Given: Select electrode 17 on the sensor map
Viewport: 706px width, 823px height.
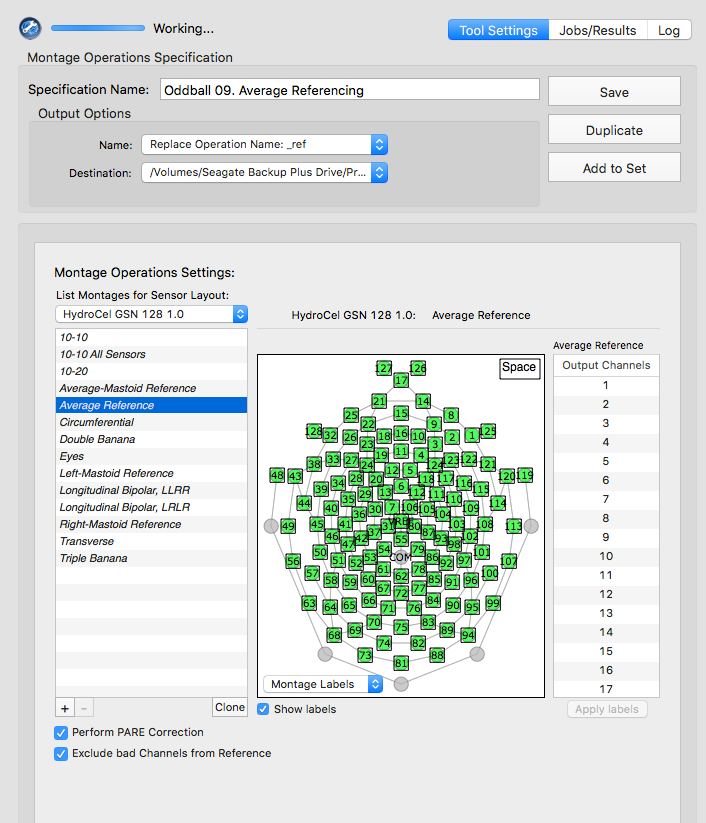Looking at the screenshot, I should pyautogui.click(x=401, y=380).
